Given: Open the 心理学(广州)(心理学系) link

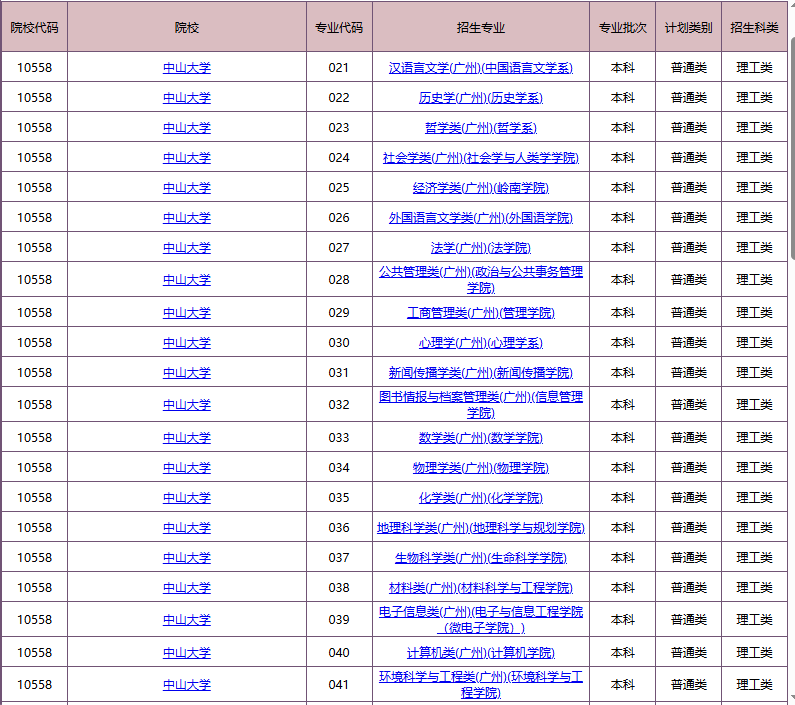Looking at the screenshot, I should tap(481, 343).
